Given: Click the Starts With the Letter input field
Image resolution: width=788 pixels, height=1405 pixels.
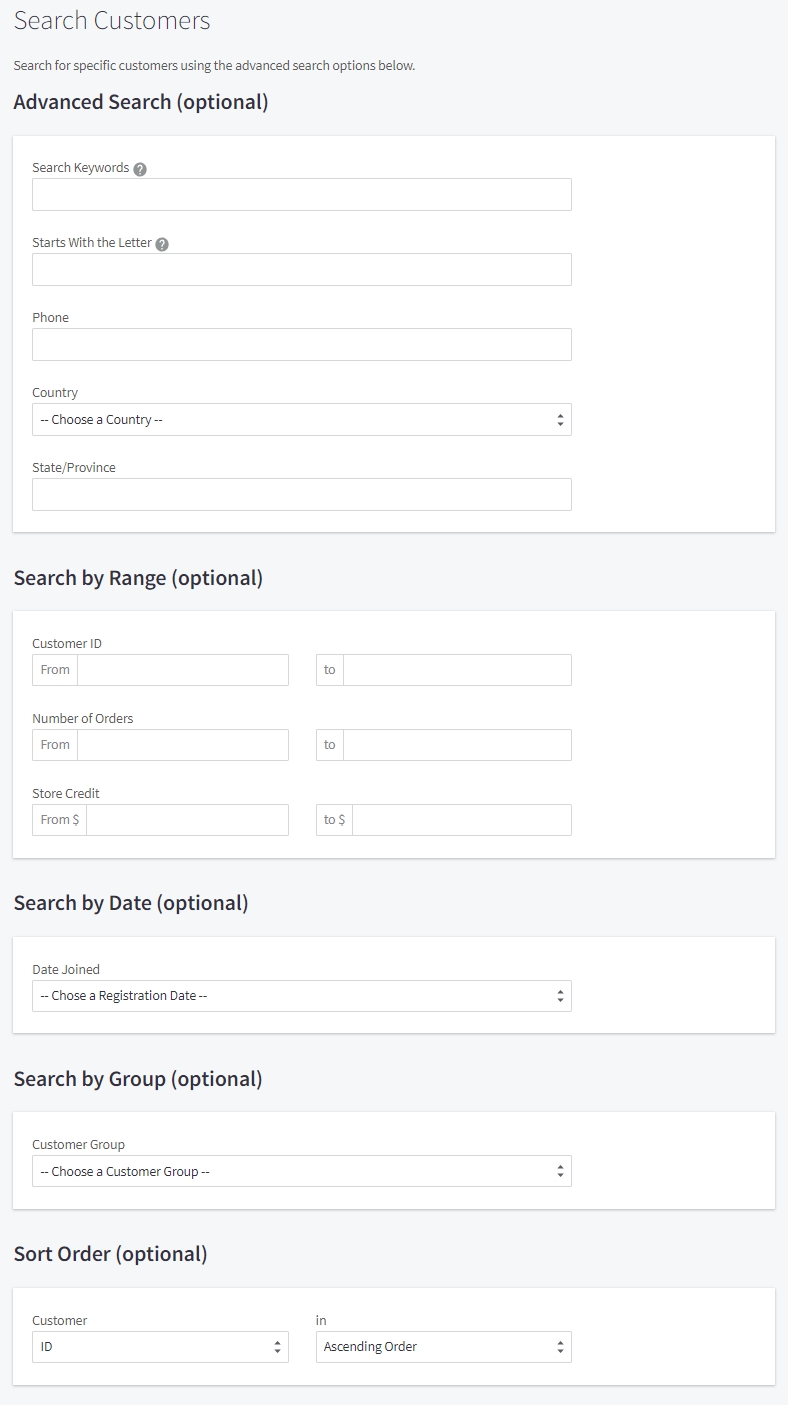Looking at the screenshot, I should tap(300, 269).
